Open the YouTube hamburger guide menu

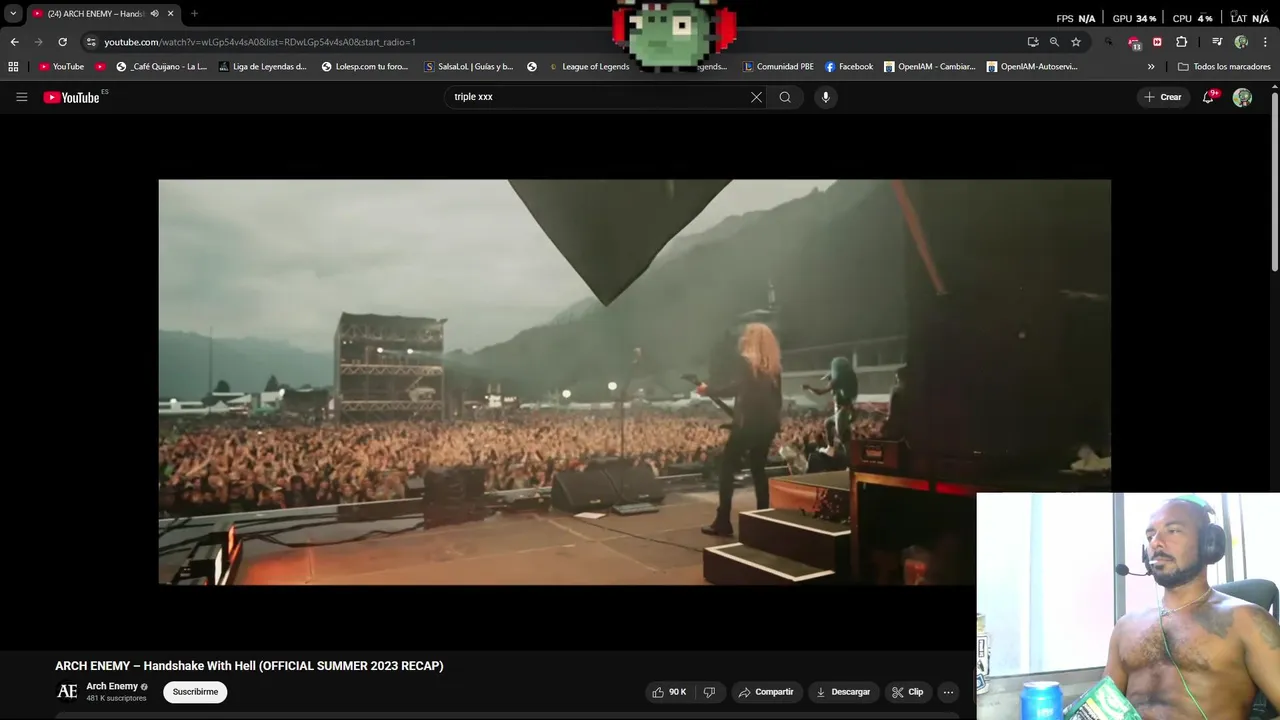coord(21,97)
